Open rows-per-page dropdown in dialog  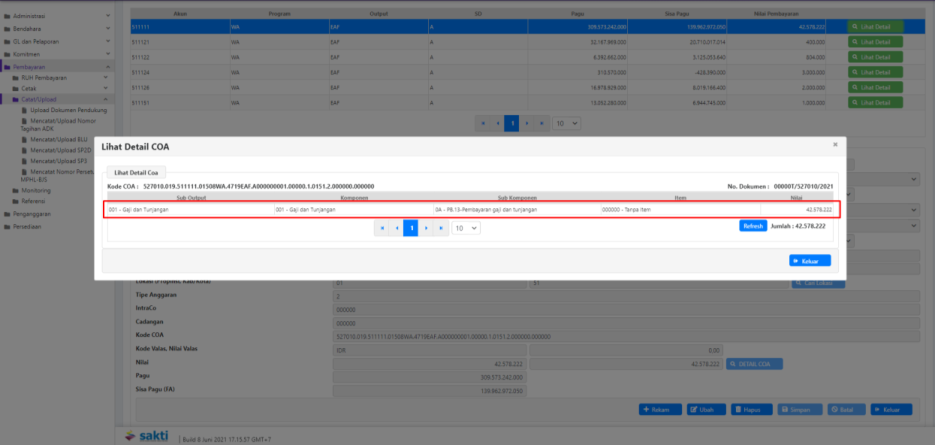tap(465, 228)
